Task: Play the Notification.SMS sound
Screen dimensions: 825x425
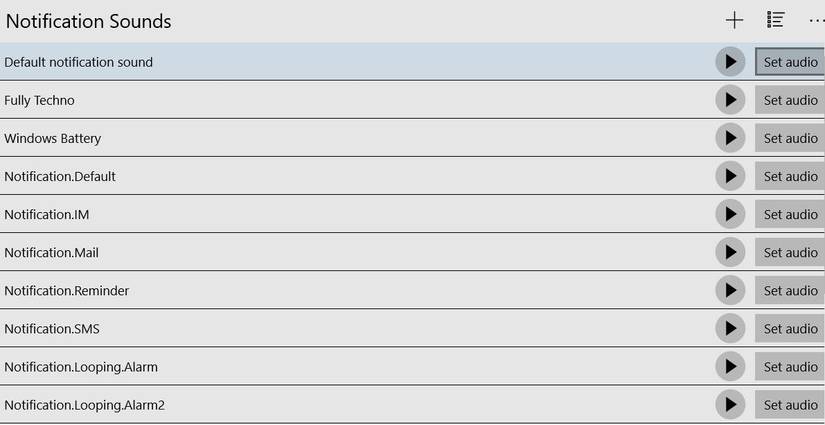Action: click(x=730, y=328)
